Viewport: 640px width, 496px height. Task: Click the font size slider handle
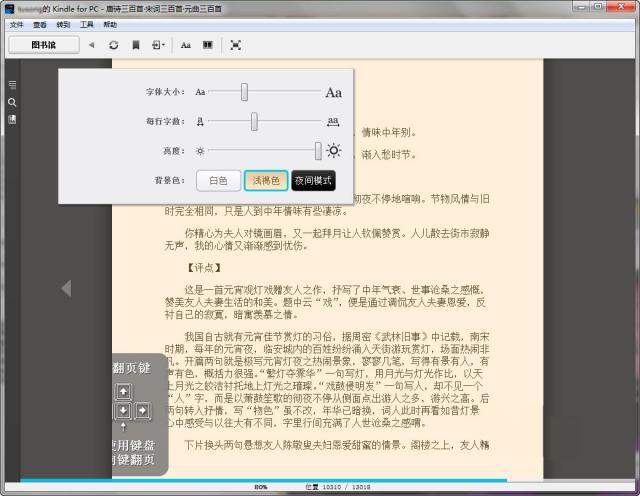(x=243, y=92)
